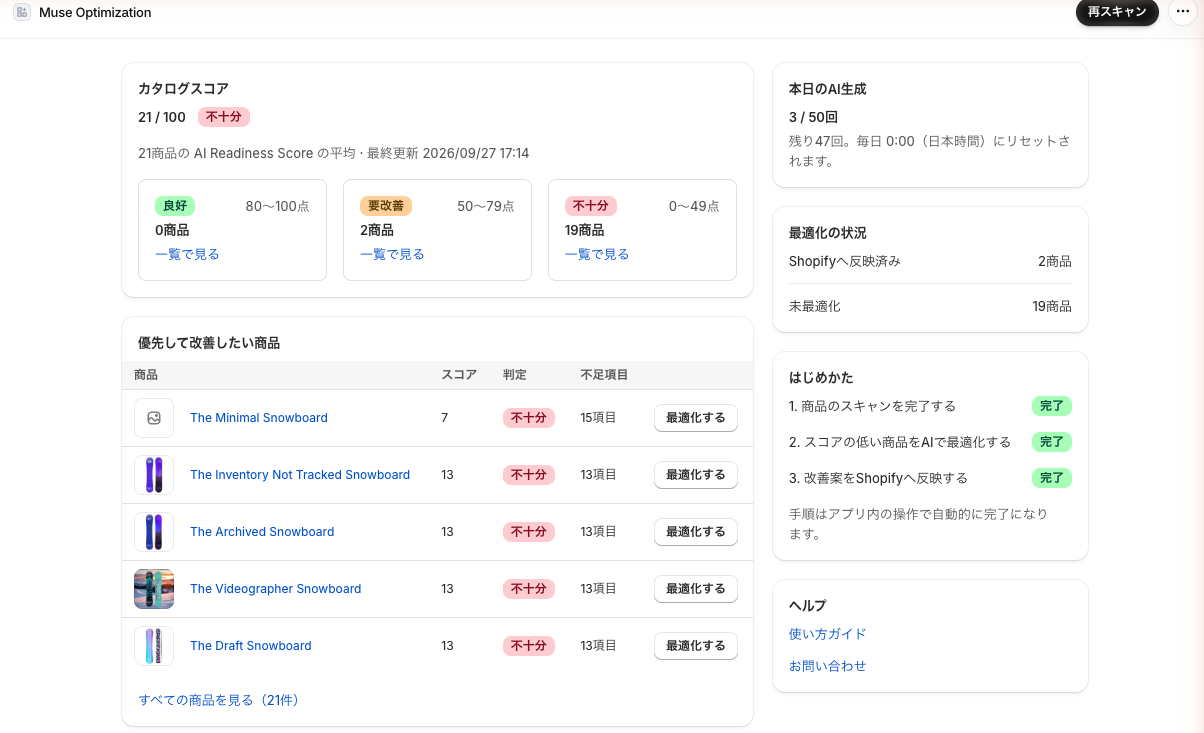Open The Minimal Snowboard product link
Screen dimensions: 1204x733
259,418
